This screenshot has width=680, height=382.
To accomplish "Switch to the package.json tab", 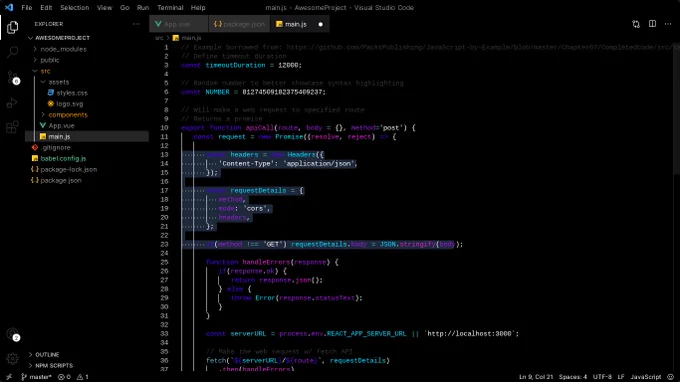I will click(239, 24).
